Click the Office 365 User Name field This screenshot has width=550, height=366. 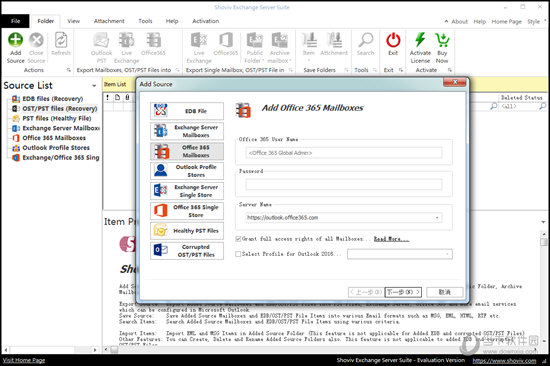pyautogui.click(x=343, y=153)
